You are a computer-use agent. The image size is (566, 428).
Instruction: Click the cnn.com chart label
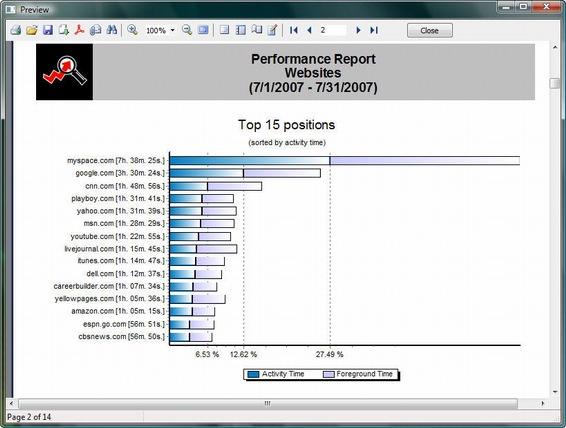125,186
